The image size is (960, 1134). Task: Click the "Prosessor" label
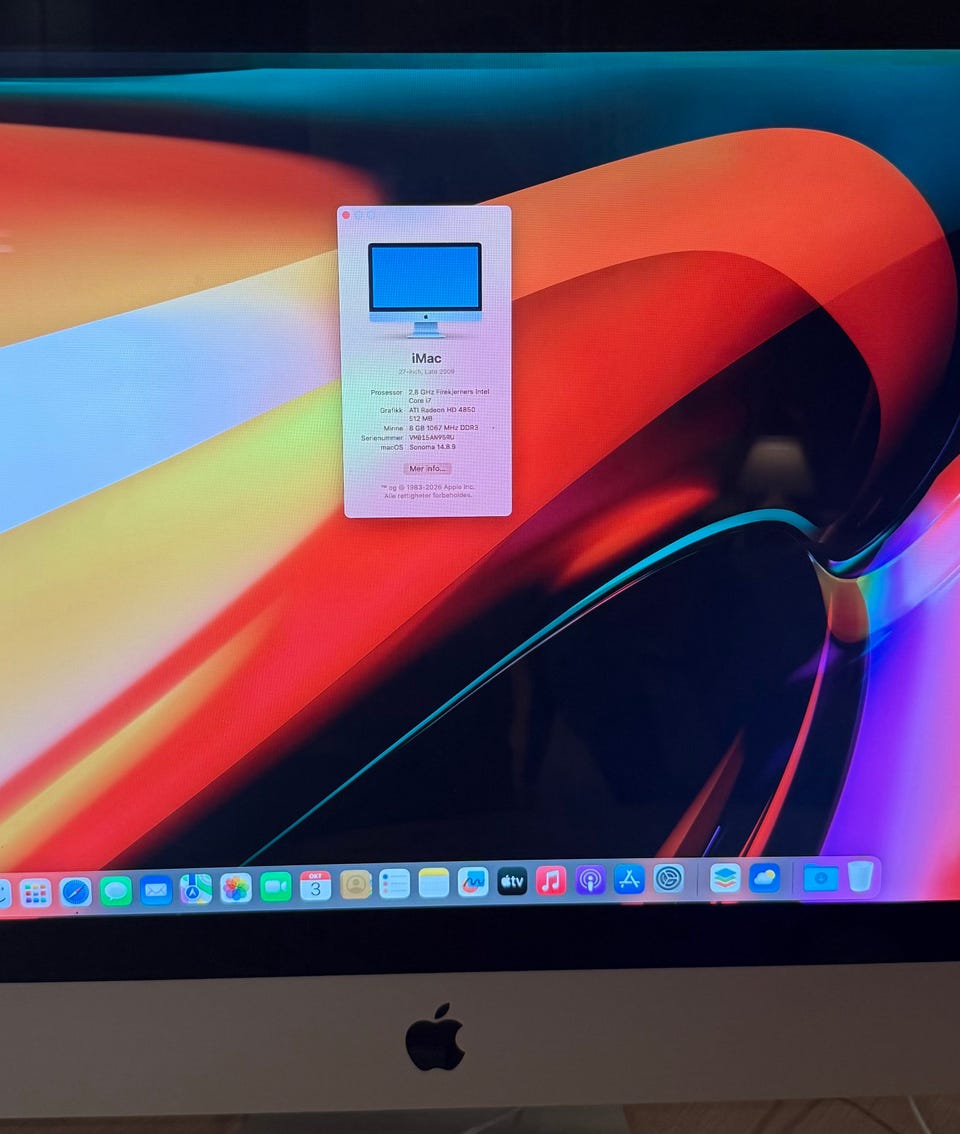386,393
